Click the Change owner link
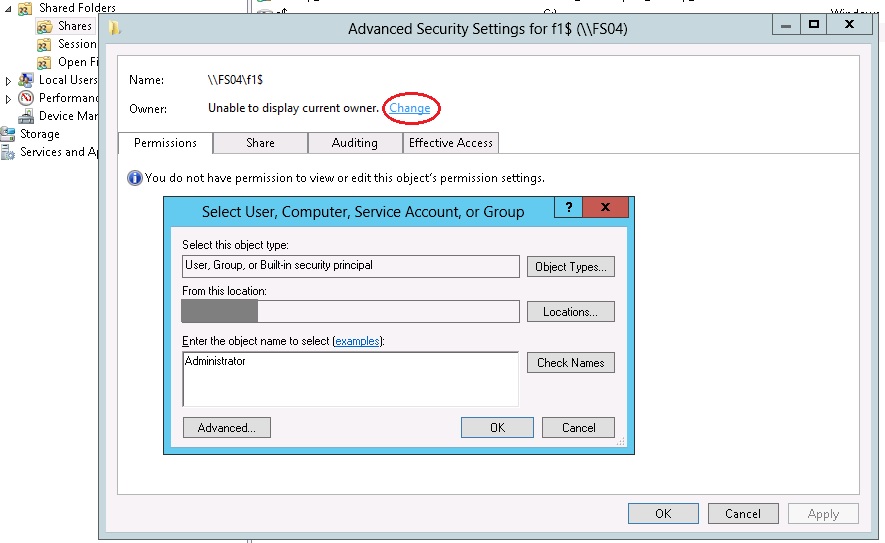This screenshot has width=885, height=543. 410,108
